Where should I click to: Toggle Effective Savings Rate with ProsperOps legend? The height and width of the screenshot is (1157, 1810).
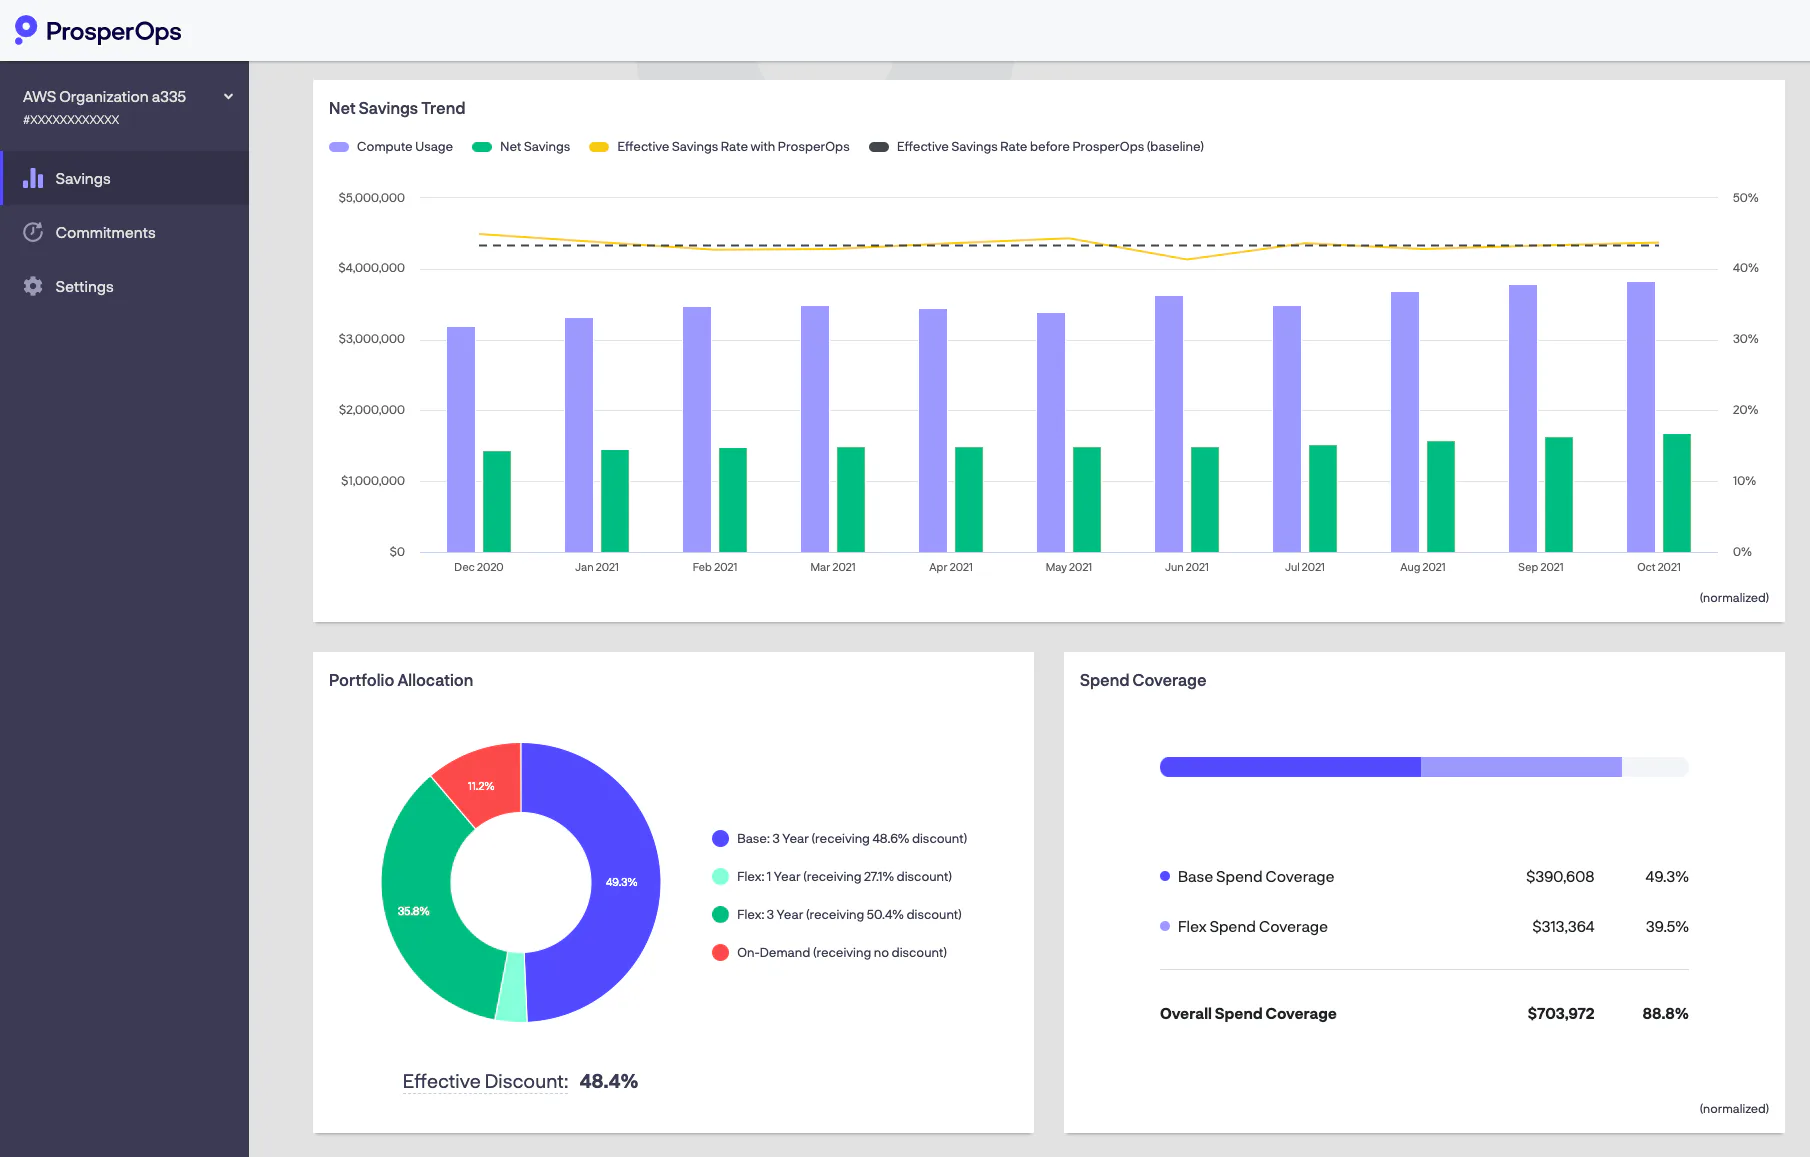(719, 147)
